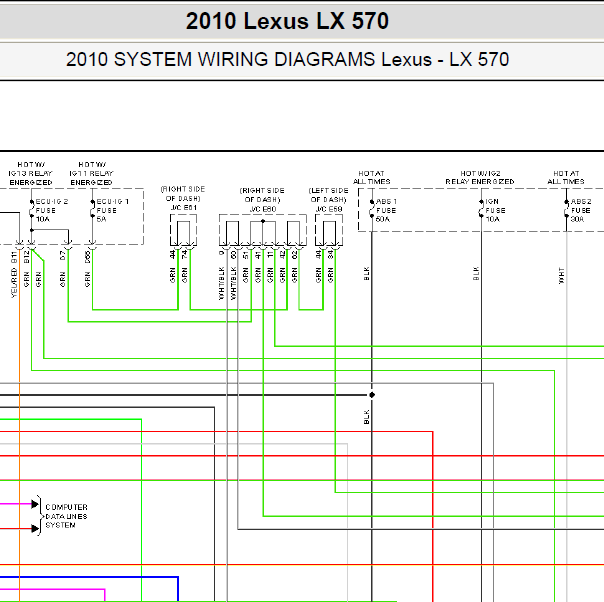Select the "IGN FUSE 10A" label
Viewport: 604px width, 602px height.
tap(495, 210)
